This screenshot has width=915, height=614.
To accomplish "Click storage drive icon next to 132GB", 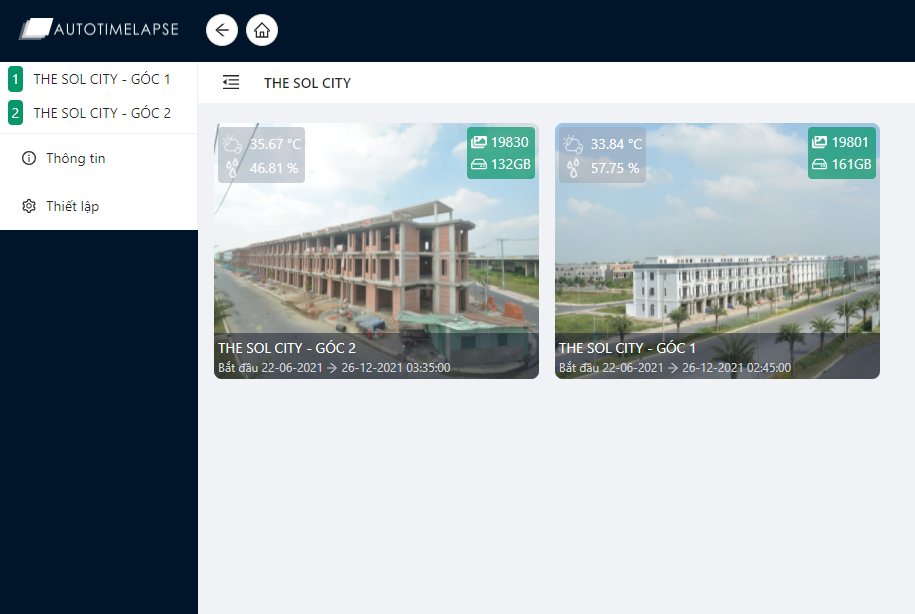I will tap(479, 164).
